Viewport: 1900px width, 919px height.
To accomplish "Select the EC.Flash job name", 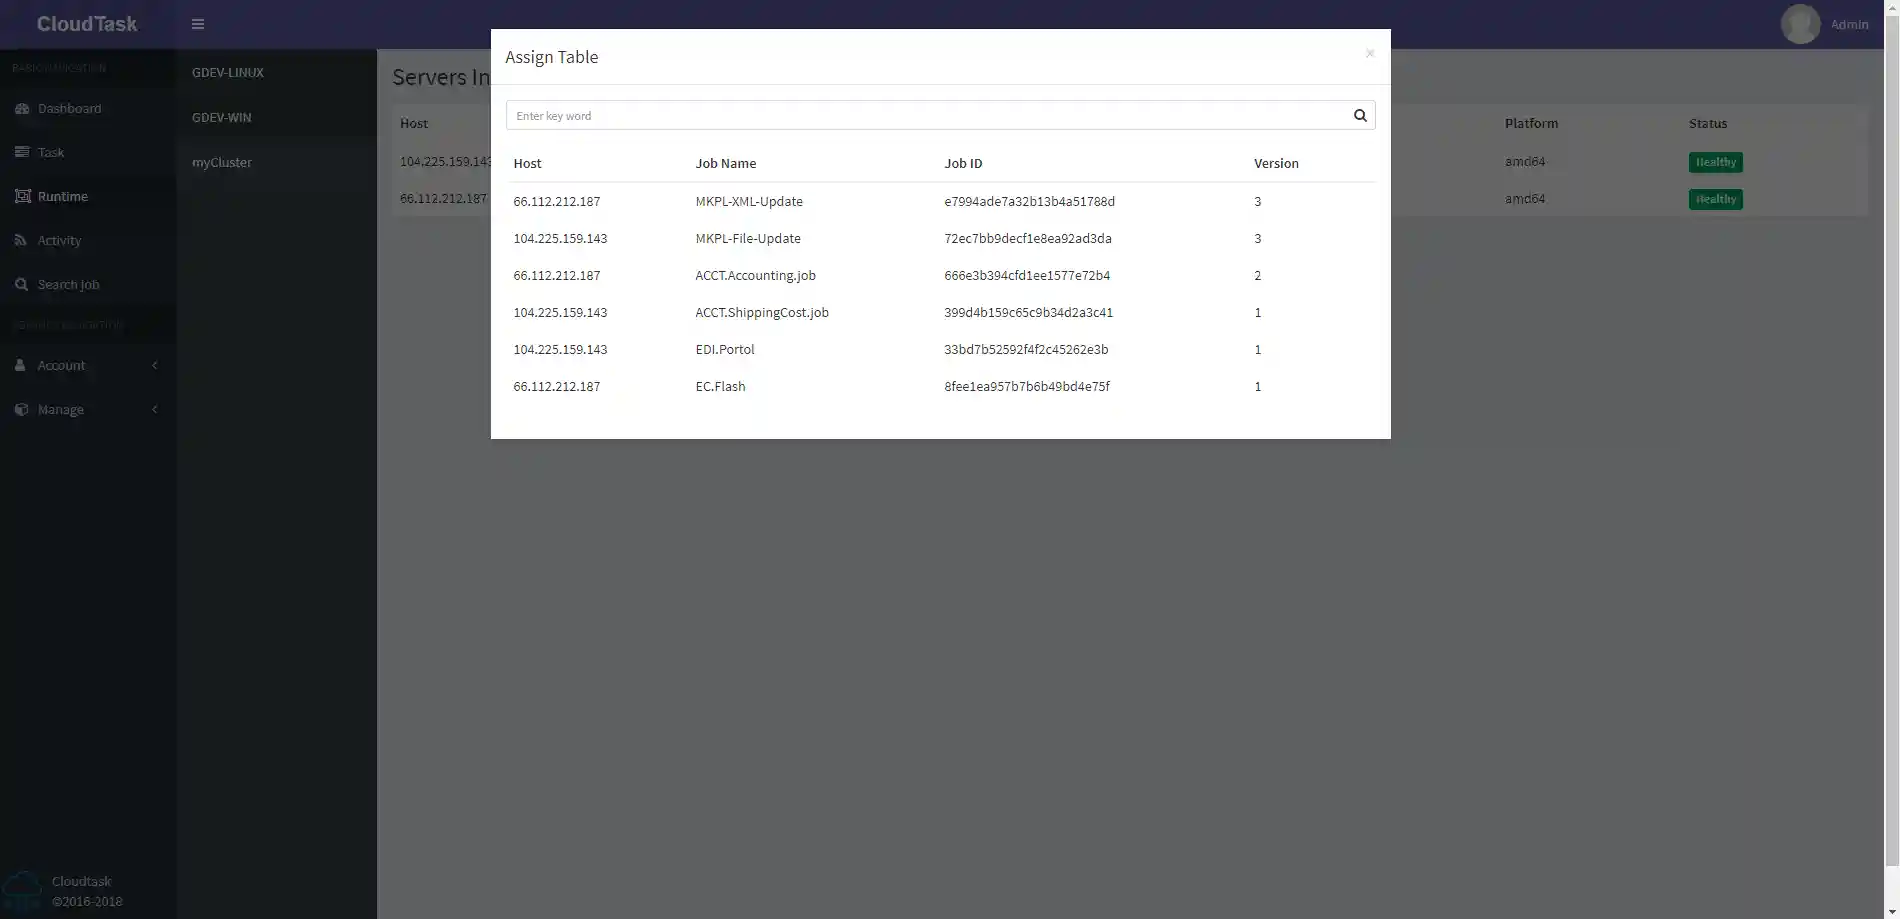I will 720,386.
